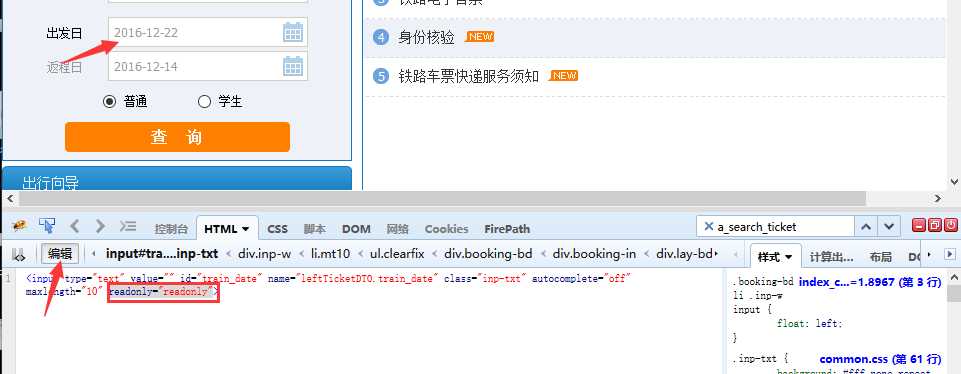The height and width of the screenshot is (374, 961).
Task: Click the 返程日 date input field
Action: (x=208, y=66)
